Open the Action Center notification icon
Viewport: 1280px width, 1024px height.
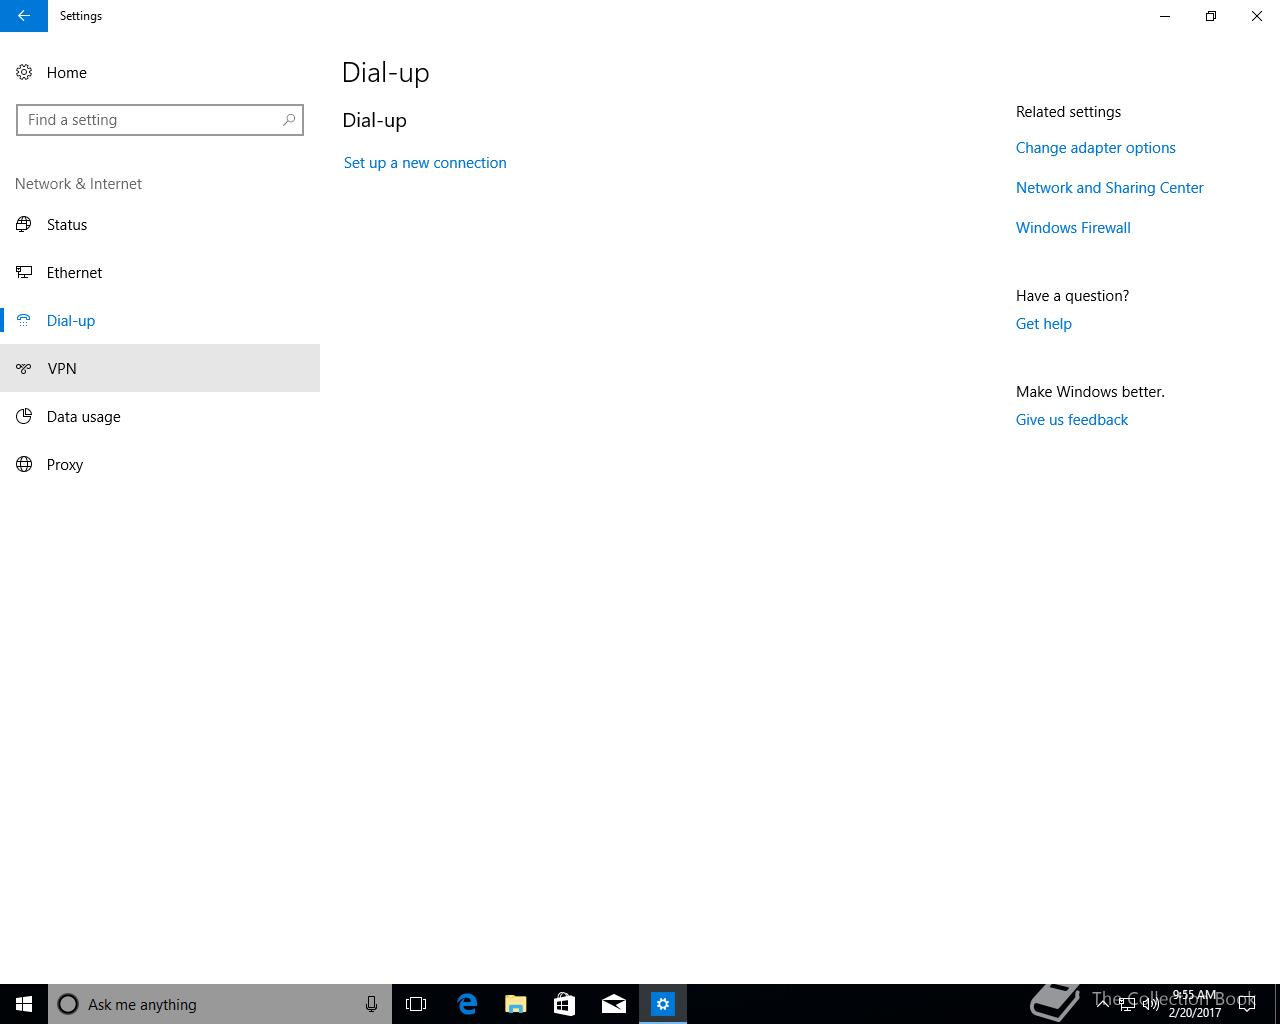1247,1004
